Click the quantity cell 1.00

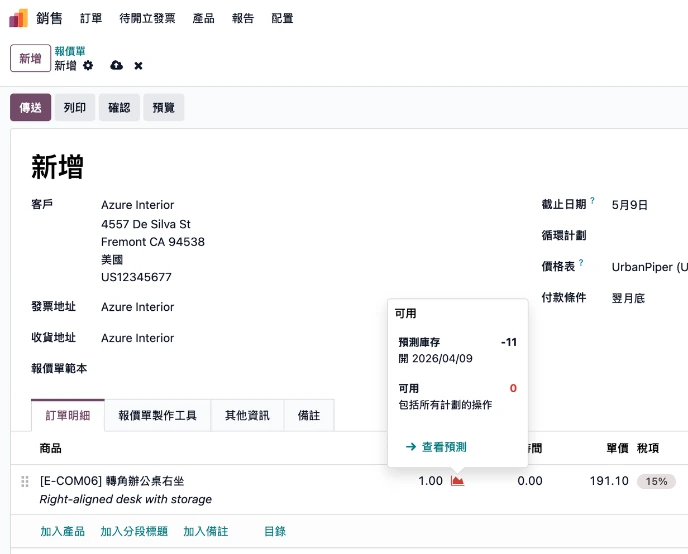[x=430, y=481]
